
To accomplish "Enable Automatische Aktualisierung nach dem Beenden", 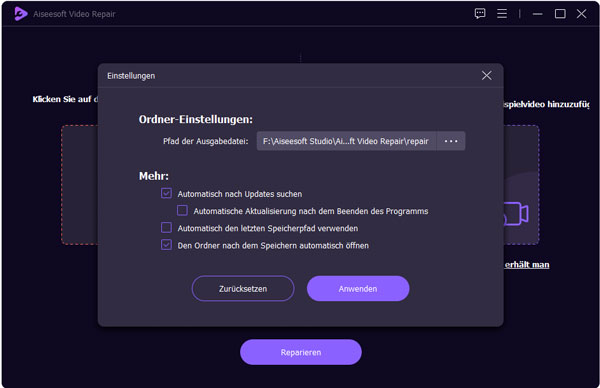I will coord(182,210).
